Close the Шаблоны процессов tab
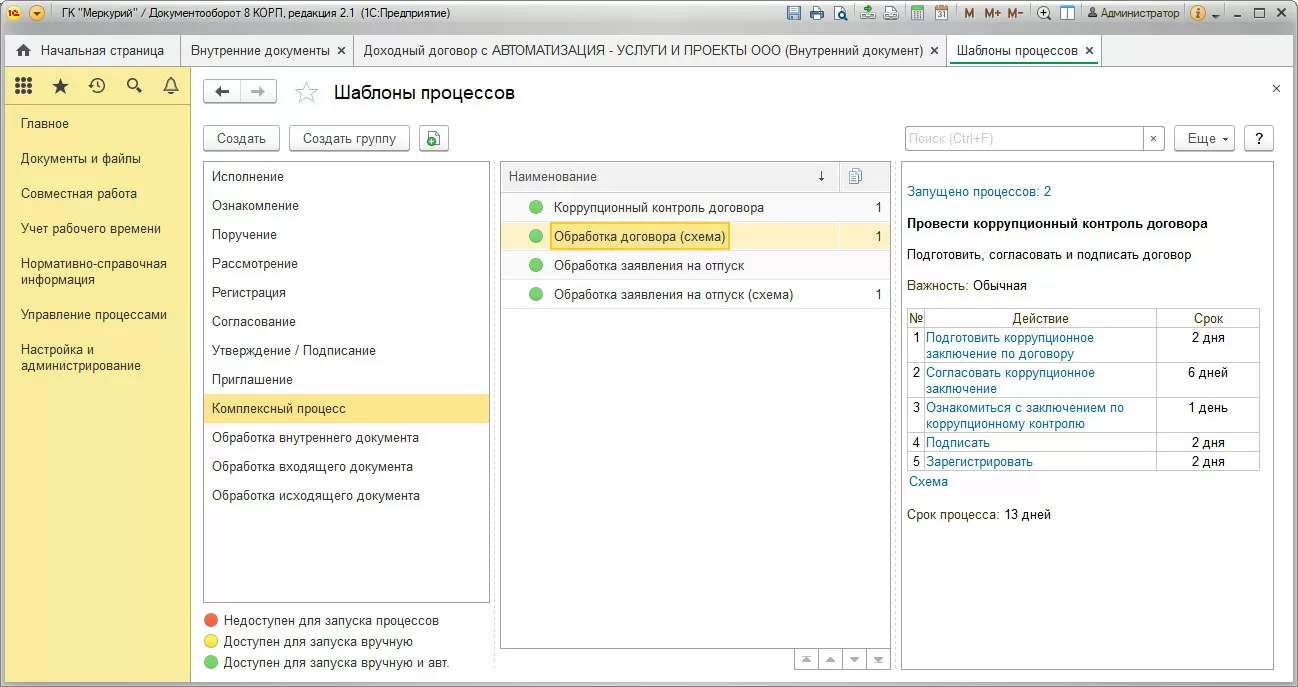 (1089, 50)
